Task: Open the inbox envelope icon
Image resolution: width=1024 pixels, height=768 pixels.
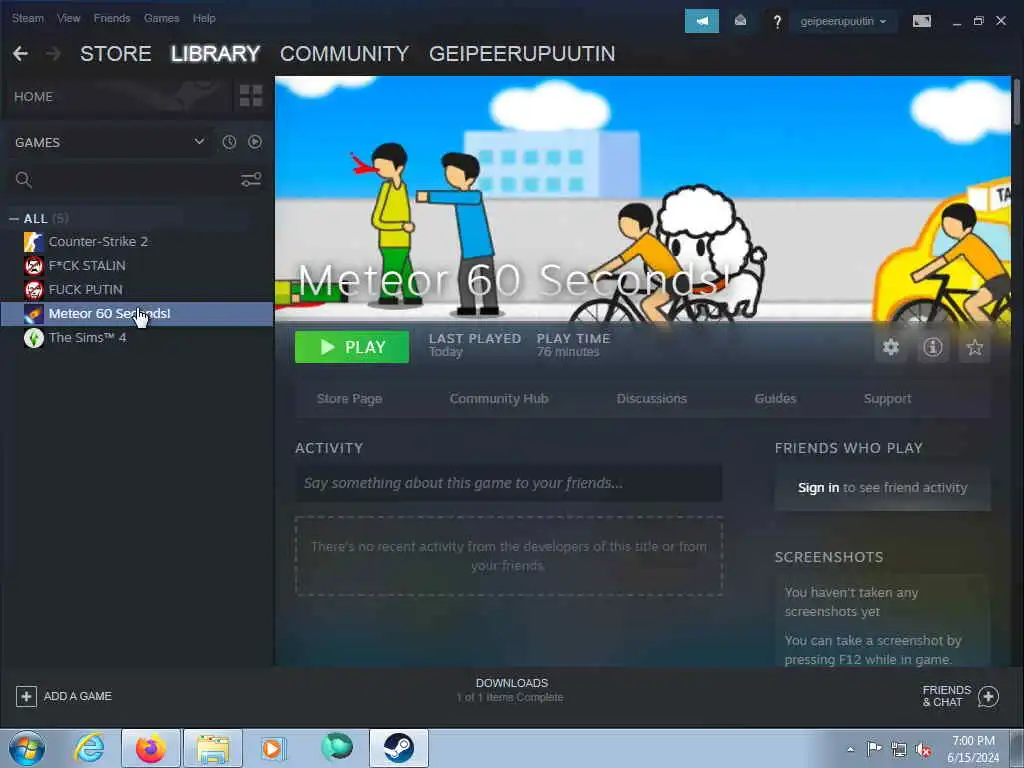Action: (741, 21)
